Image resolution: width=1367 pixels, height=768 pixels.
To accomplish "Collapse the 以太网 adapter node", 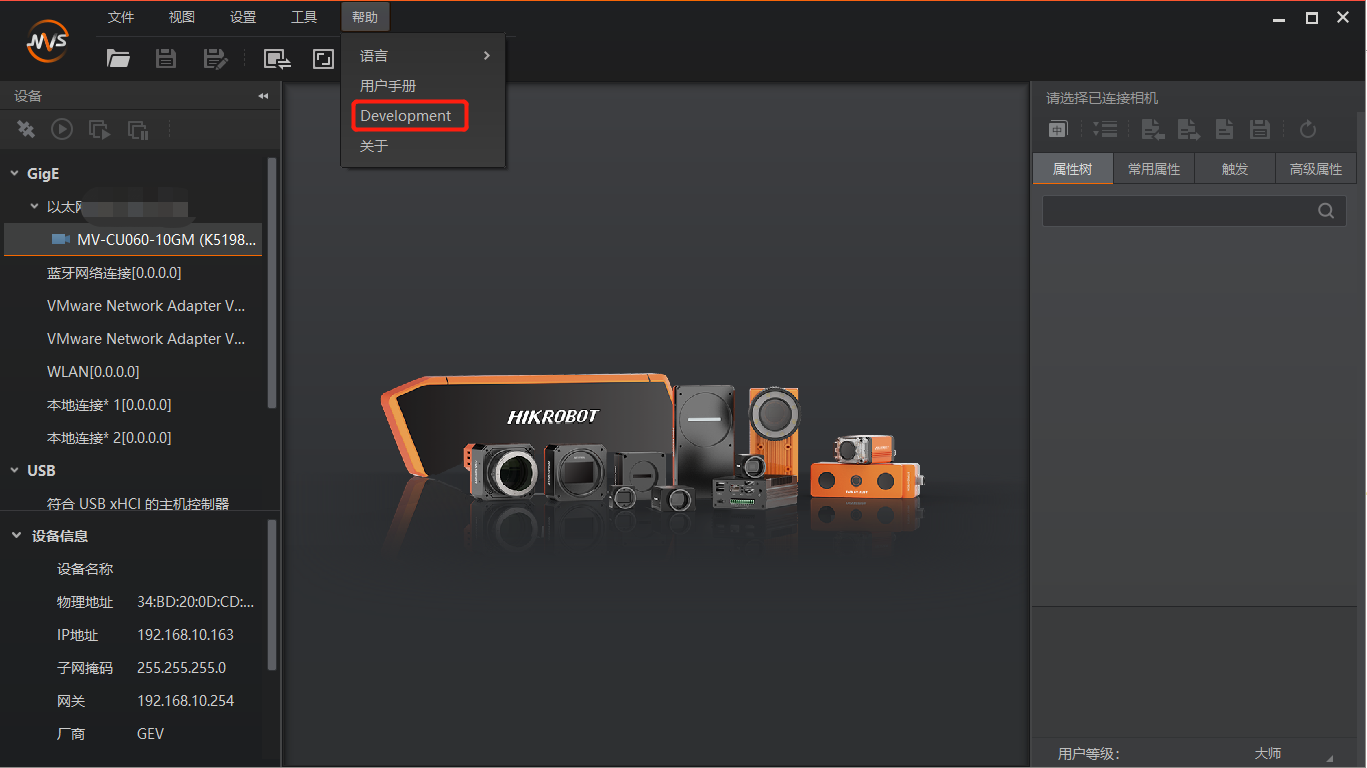I will point(34,207).
